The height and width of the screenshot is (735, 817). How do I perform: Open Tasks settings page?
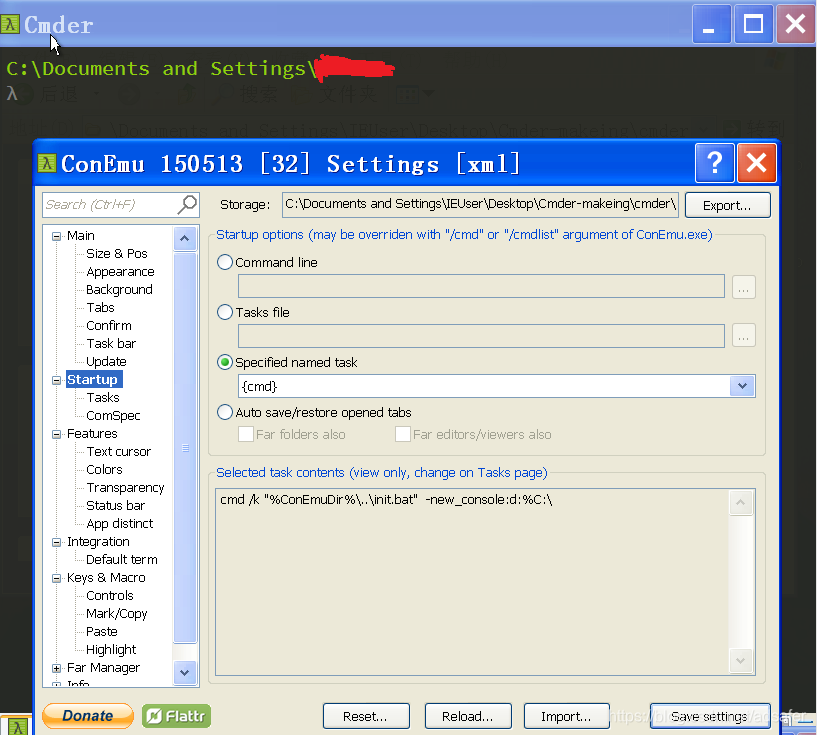[x=103, y=398]
